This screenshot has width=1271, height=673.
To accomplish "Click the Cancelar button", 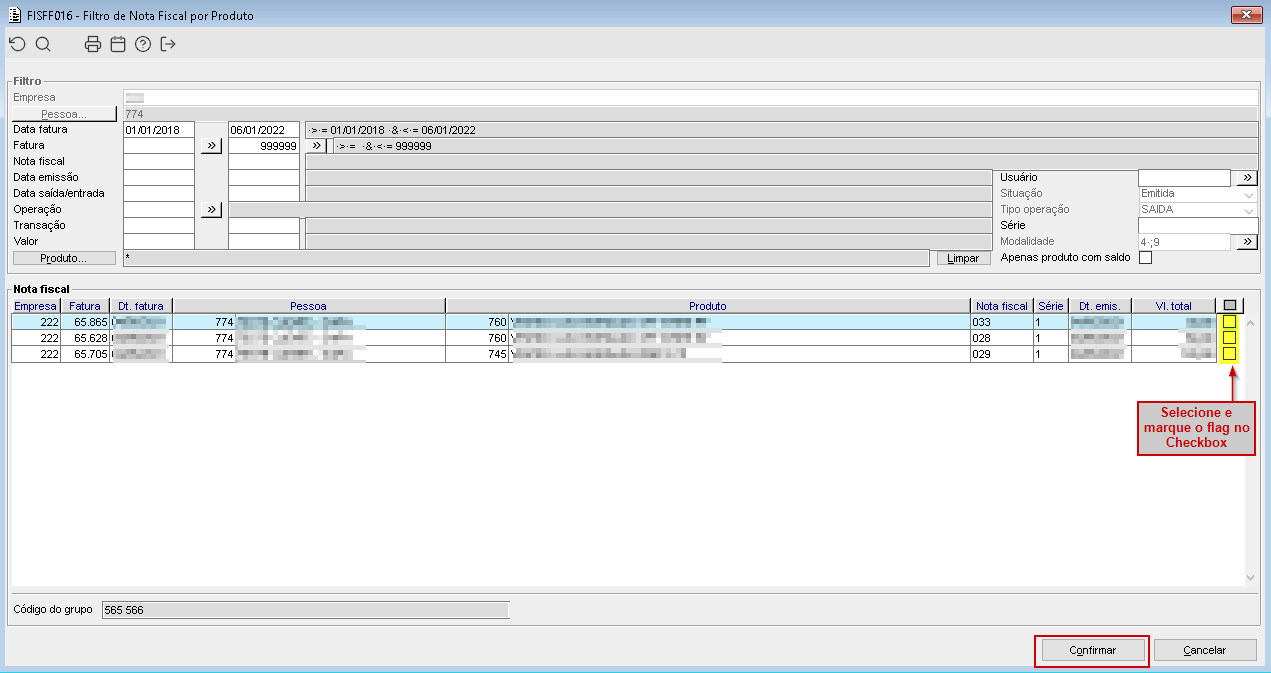I will (1205, 650).
